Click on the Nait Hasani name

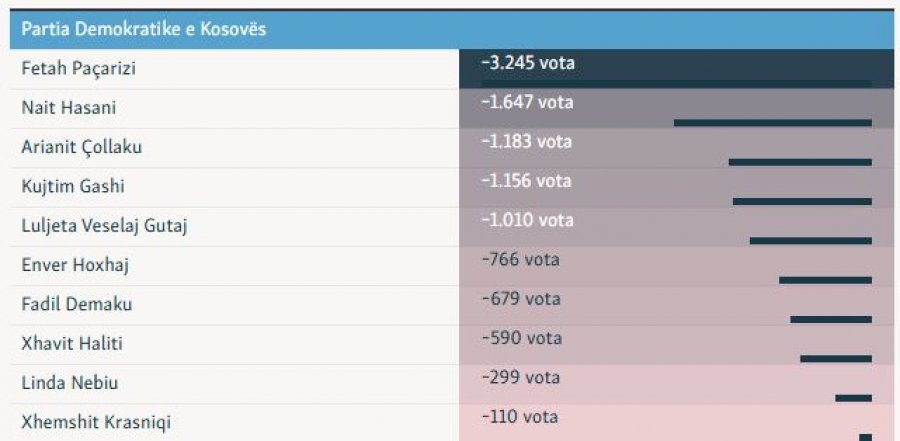(x=68, y=108)
